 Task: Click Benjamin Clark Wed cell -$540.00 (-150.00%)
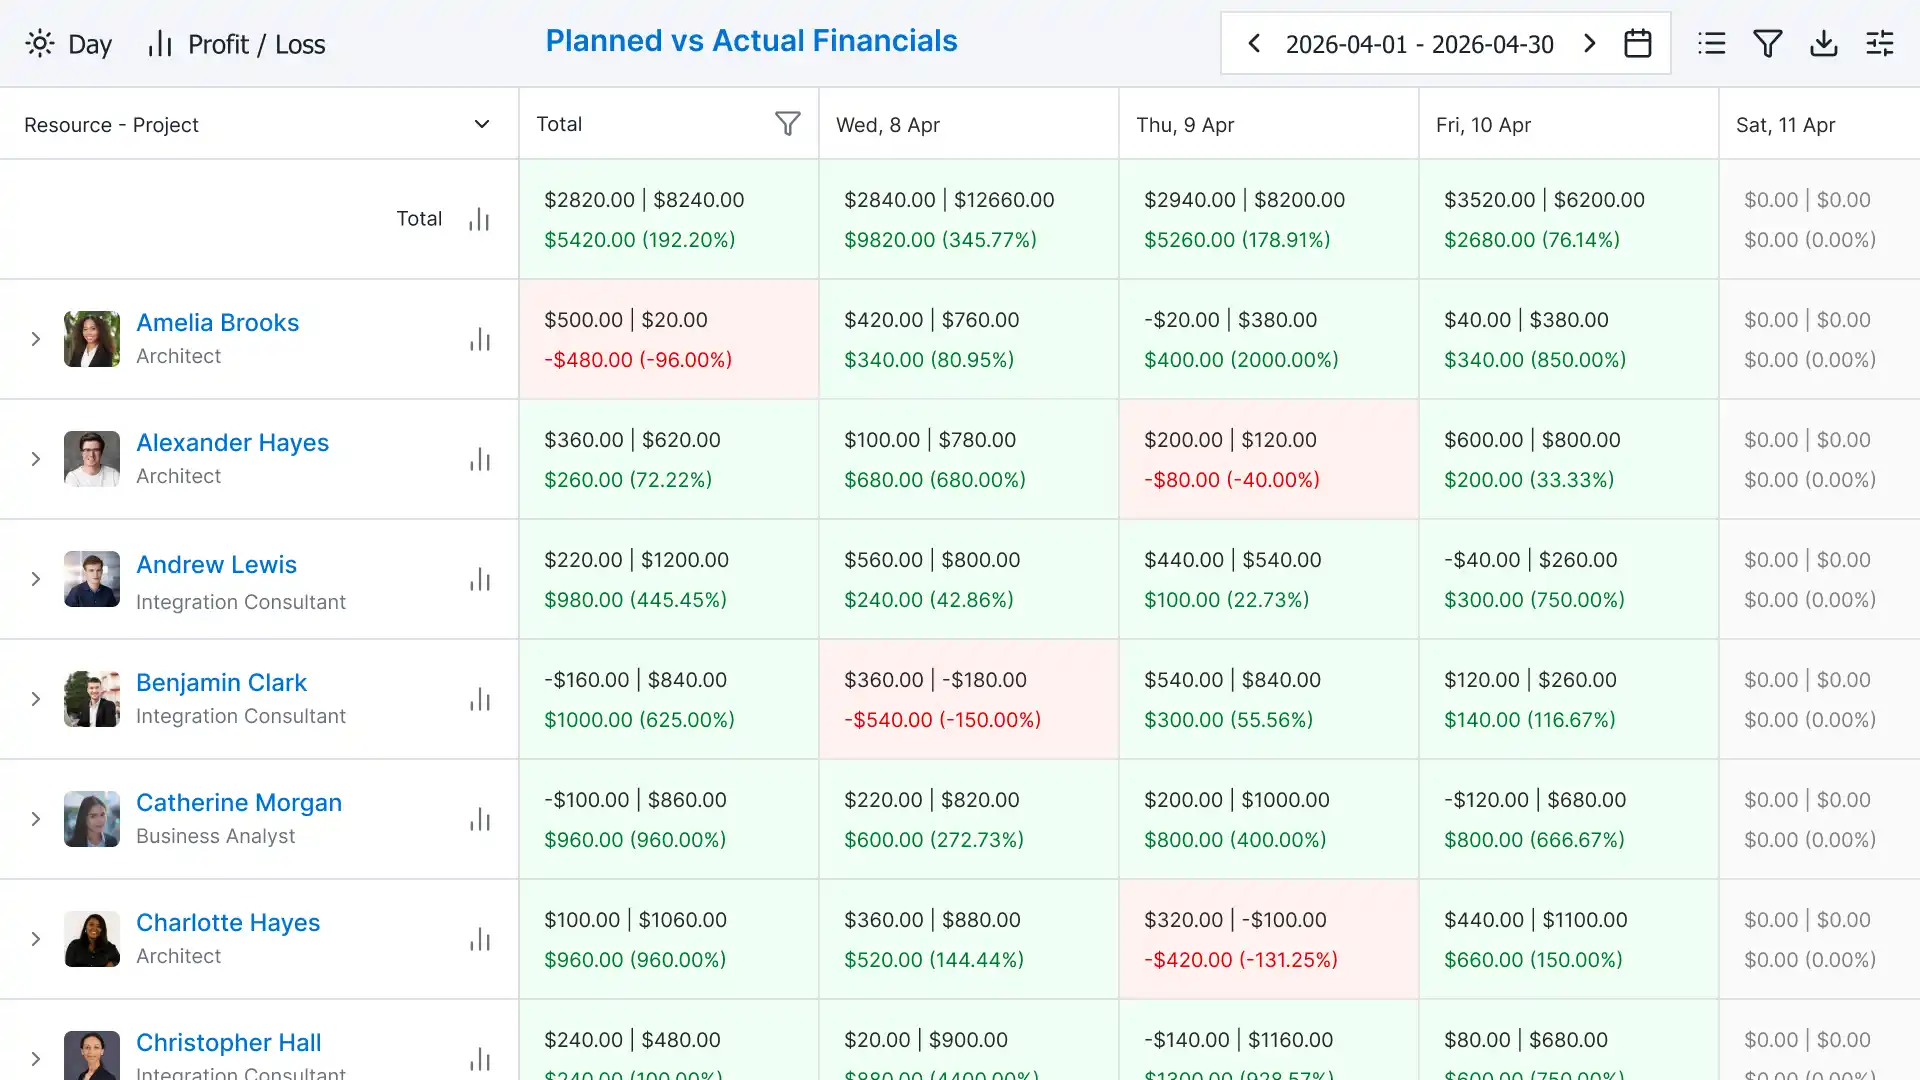969,699
